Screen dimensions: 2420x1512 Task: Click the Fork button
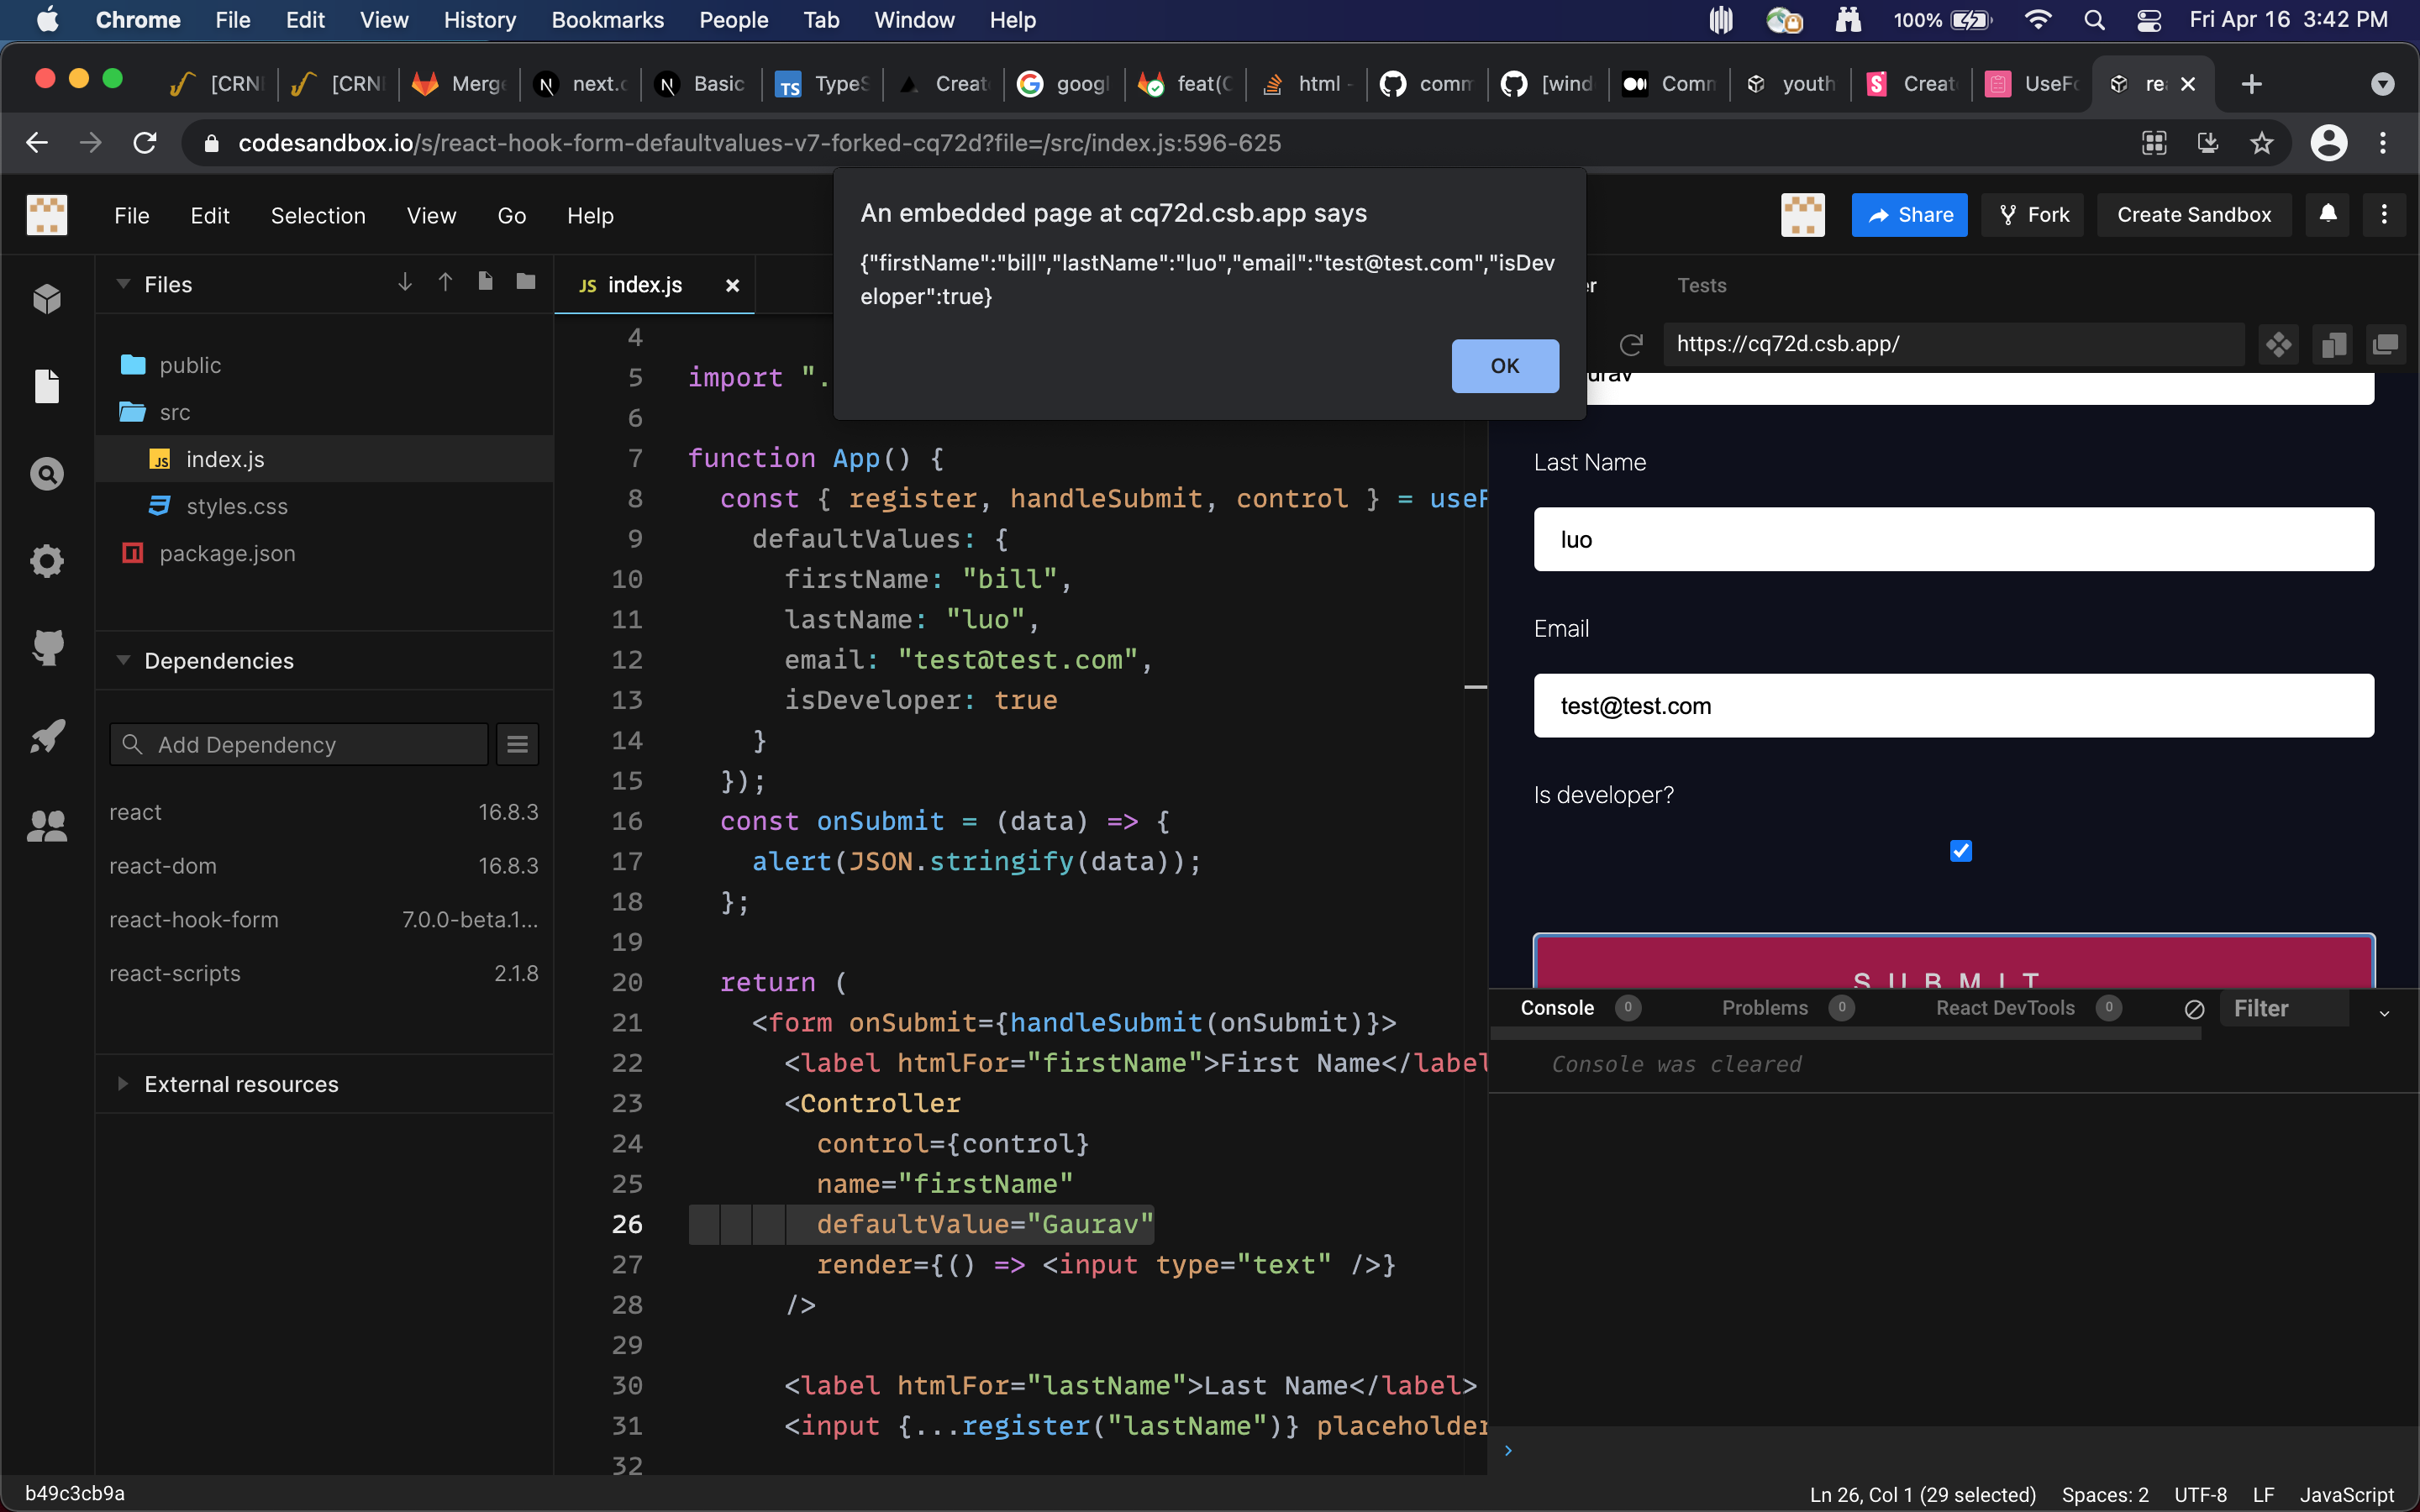tap(2033, 215)
